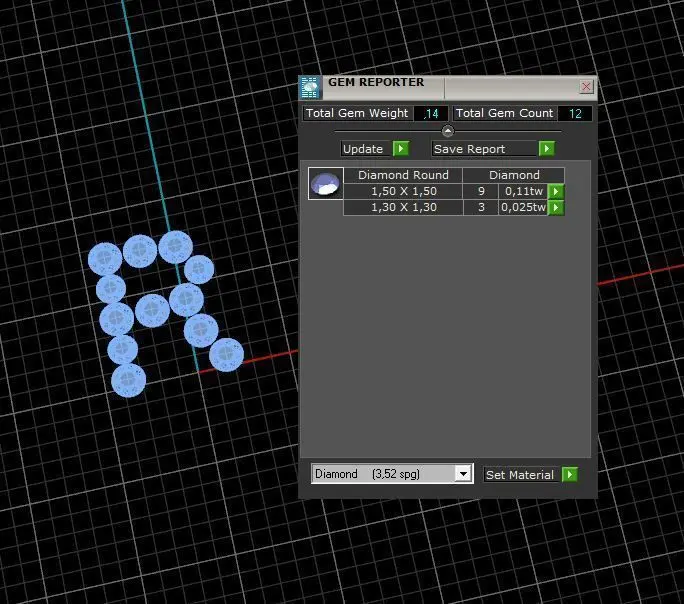The width and height of the screenshot is (684, 604).
Task: Click the count cell showing 9
Action: [481, 191]
